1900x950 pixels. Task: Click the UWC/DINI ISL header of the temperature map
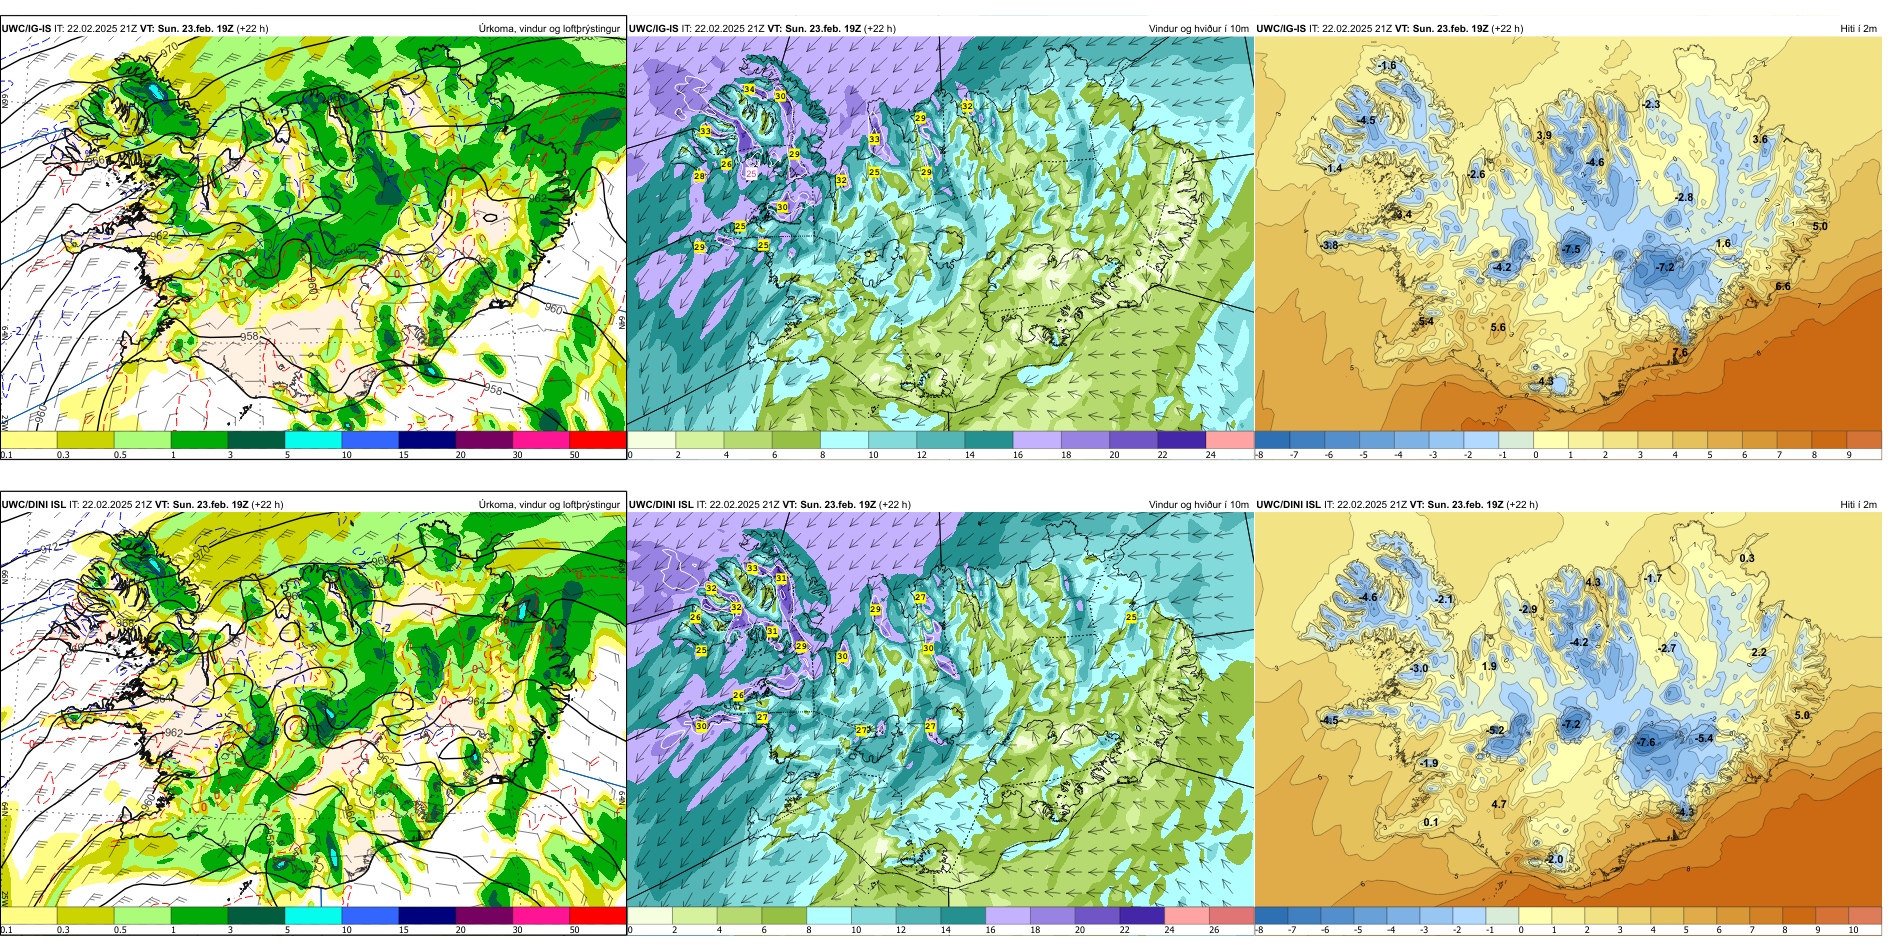pyautogui.click(x=1288, y=505)
